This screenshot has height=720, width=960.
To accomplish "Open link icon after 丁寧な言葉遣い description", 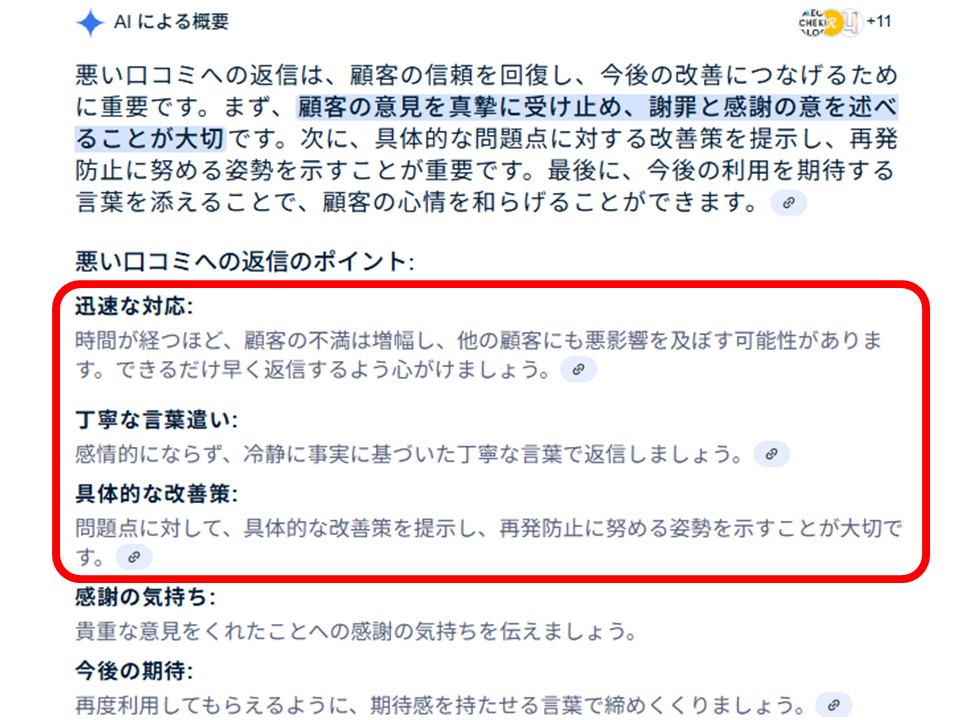I will tap(771, 454).
